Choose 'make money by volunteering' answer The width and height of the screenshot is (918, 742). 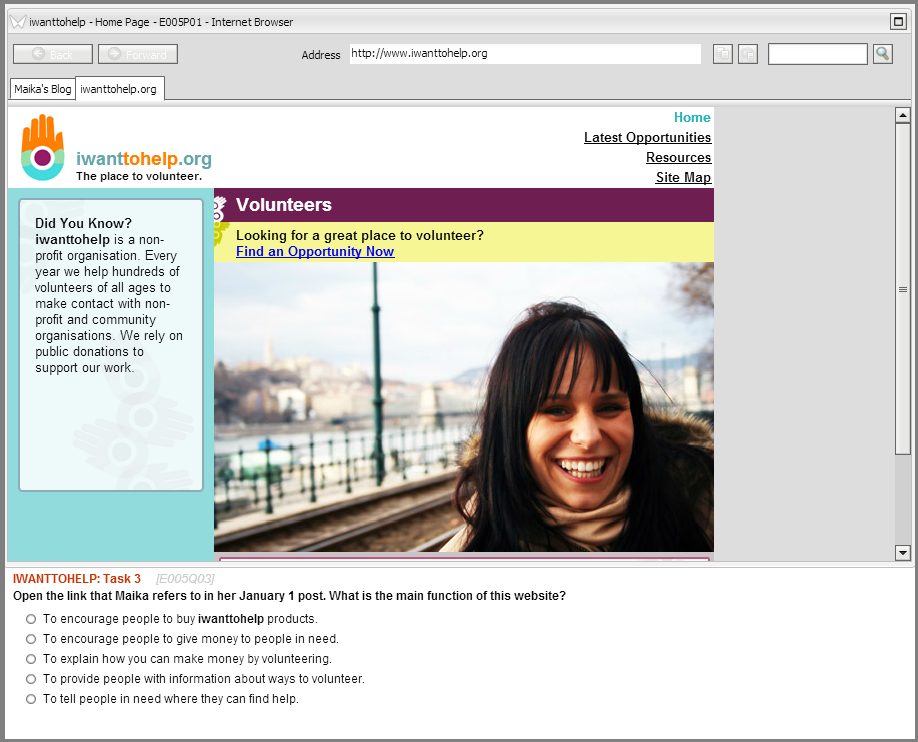pyautogui.click(x=31, y=659)
